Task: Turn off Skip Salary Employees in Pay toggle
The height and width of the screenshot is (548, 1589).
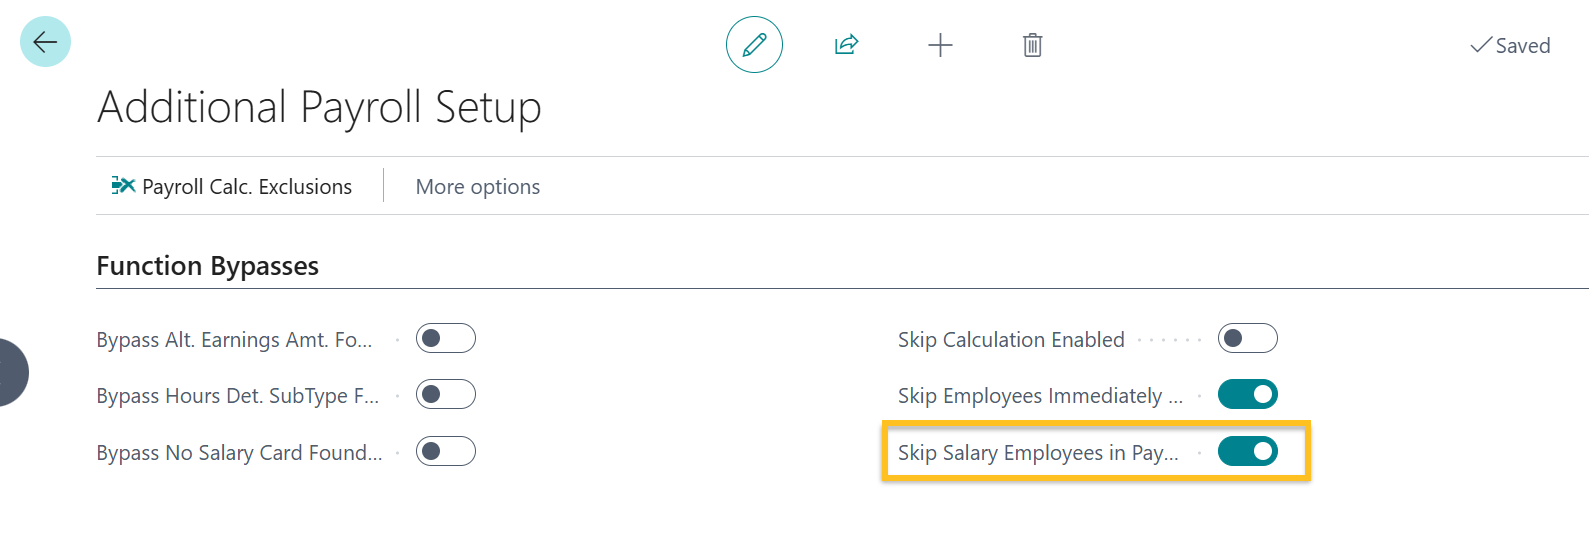Action: tap(1247, 452)
